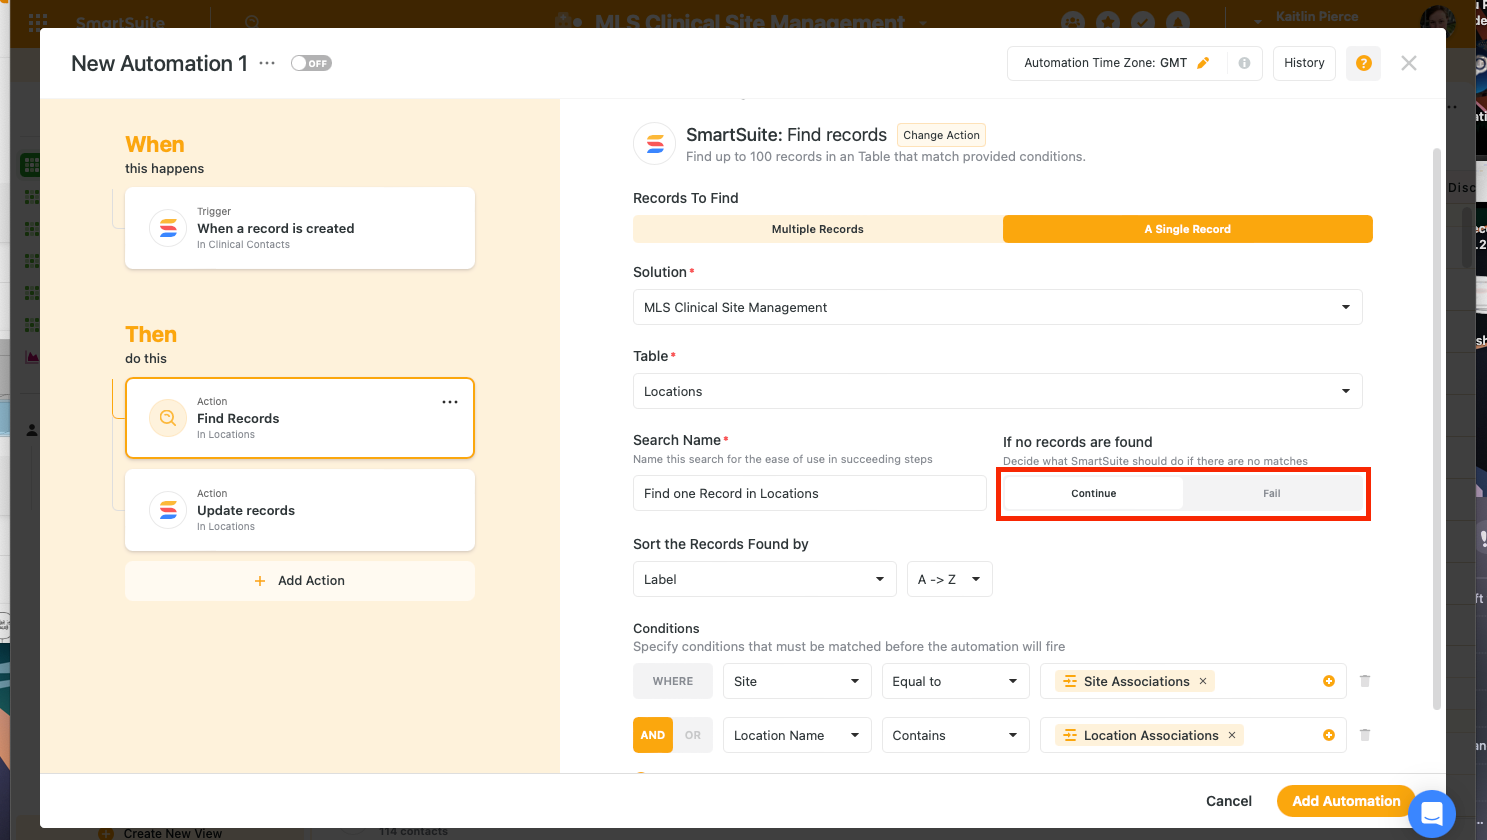Screen dimensions: 1487x840
Task: Toggle the automation OFF switch on
Action: click(311, 63)
